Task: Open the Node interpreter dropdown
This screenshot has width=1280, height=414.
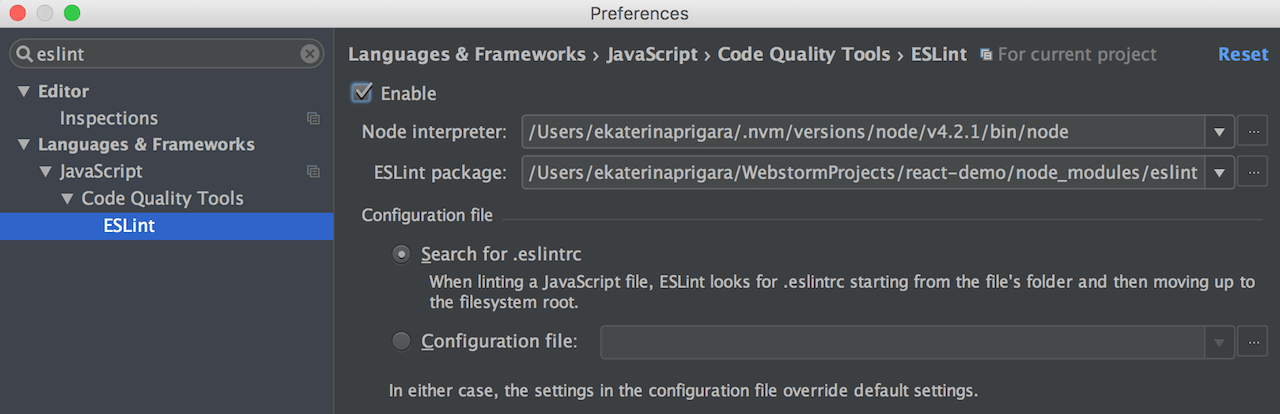Action: pyautogui.click(x=1218, y=131)
